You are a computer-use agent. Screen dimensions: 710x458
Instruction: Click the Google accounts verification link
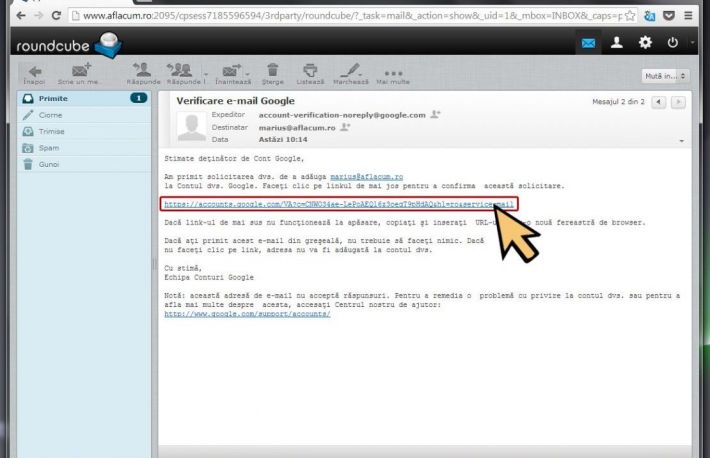click(x=338, y=204)
